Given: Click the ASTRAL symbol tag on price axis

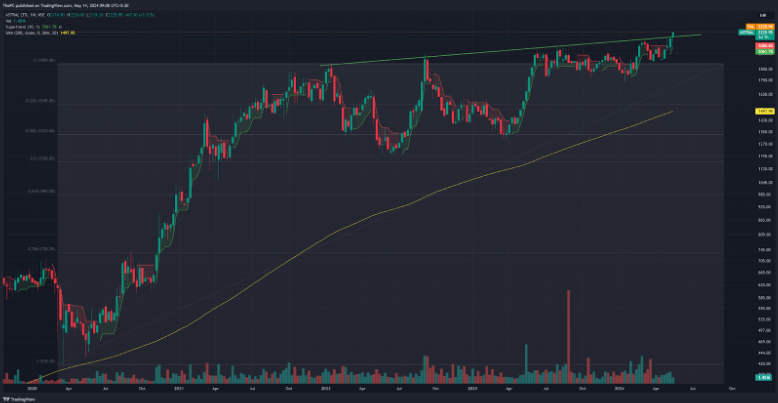Looking at the screenshot, I should tap(745, 32).
